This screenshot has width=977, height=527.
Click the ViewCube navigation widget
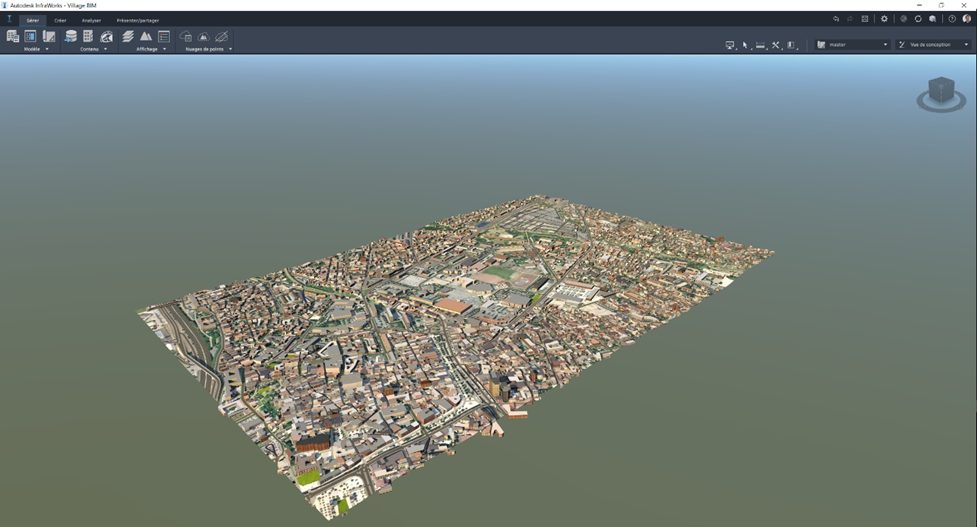point(941,92)
